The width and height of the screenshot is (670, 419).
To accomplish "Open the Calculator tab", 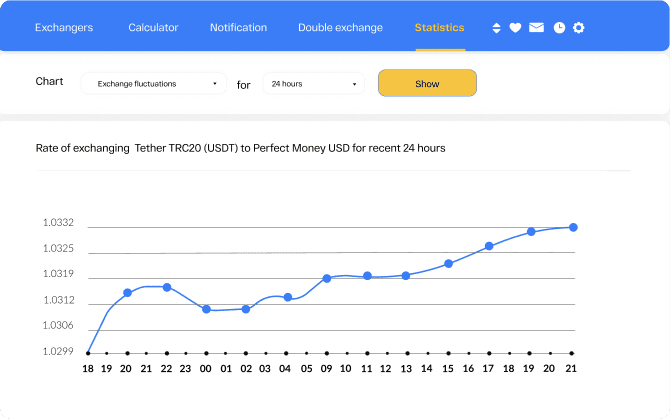I will (x=153, y=28).
